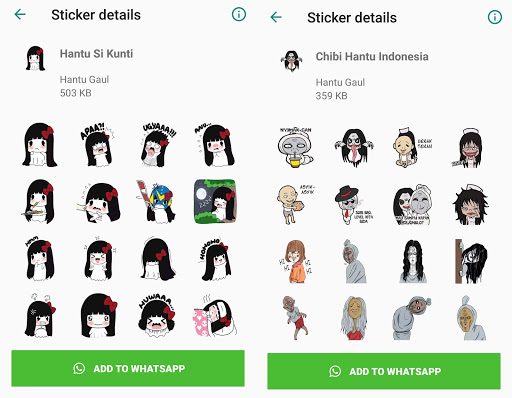This screenshot has height=398, width=512.
Task: Add Hantu Si Kunti pack to WhatsApp
Action: coord(128,368)
